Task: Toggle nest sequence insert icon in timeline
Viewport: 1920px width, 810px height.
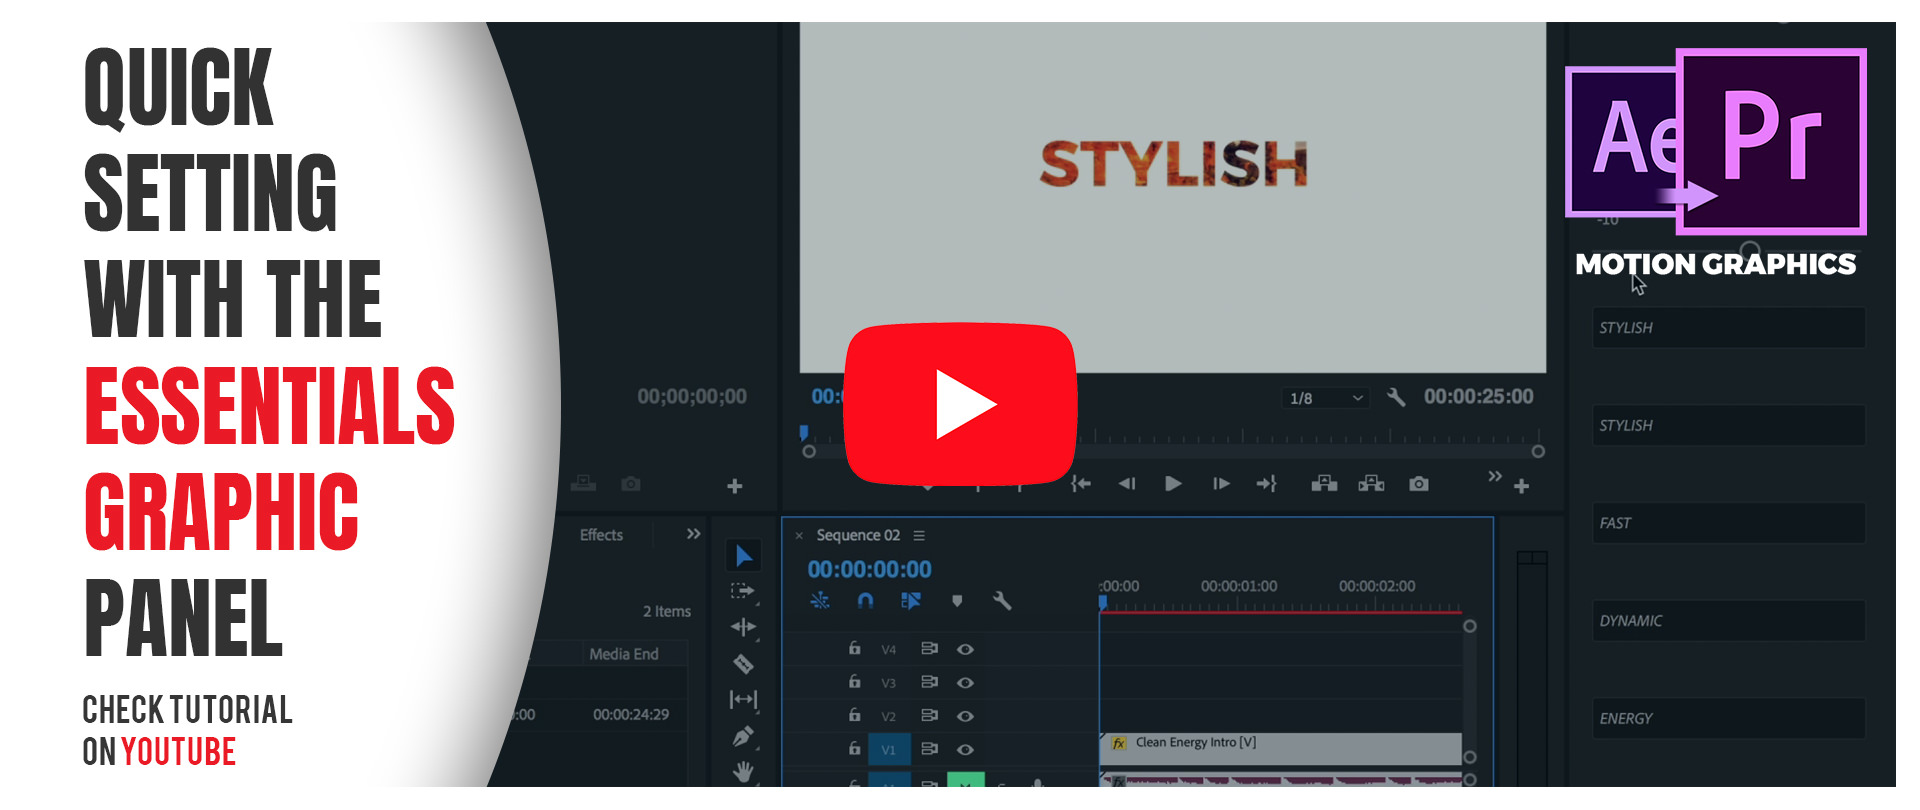Action: point(820,600)
